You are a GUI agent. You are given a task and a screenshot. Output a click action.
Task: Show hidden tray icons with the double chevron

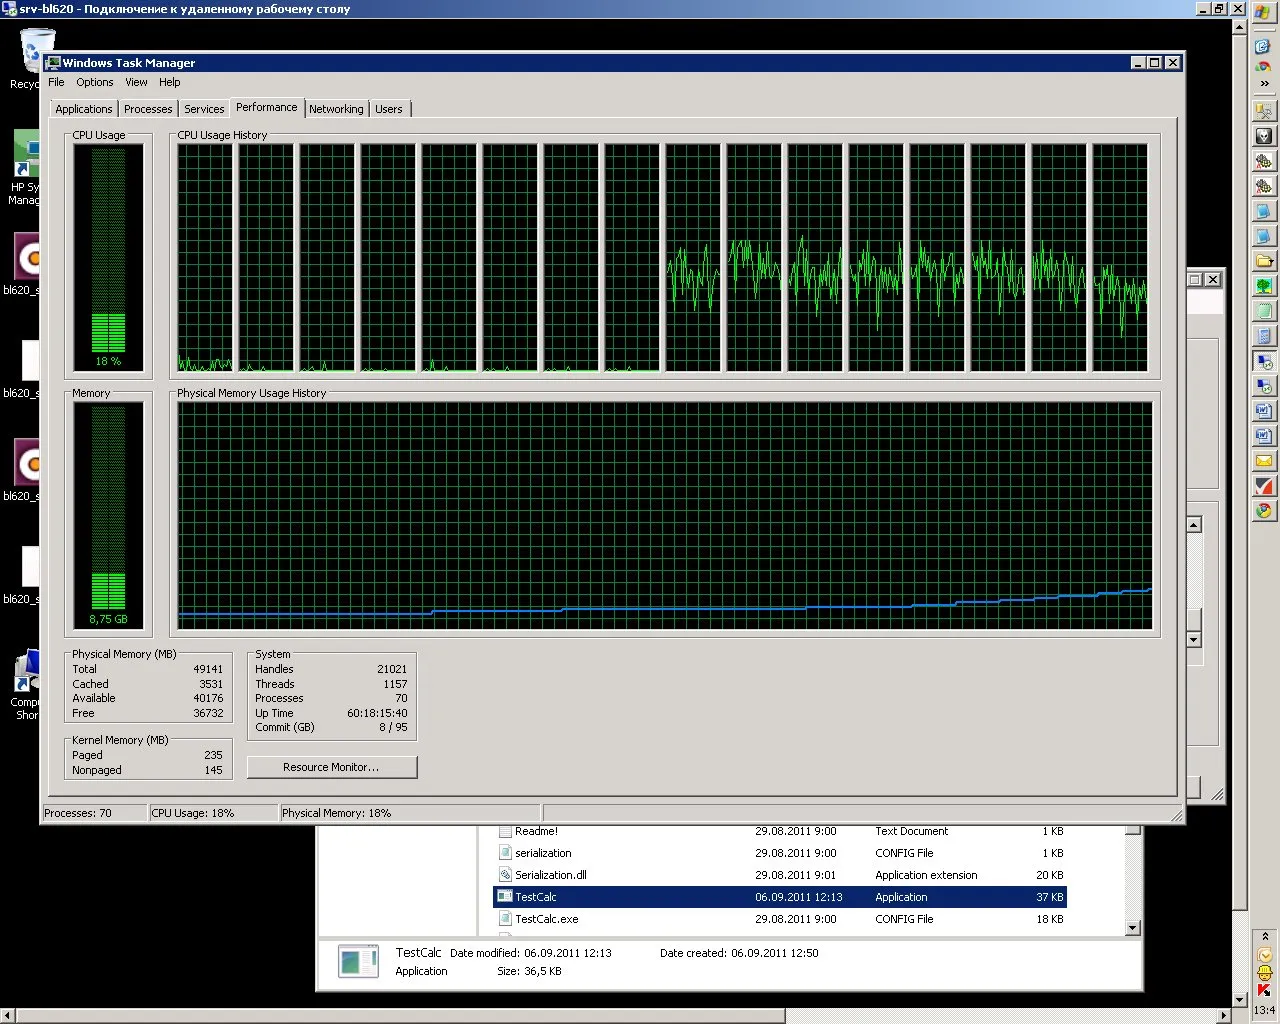pyautogui.click(x=1264, y=937)
